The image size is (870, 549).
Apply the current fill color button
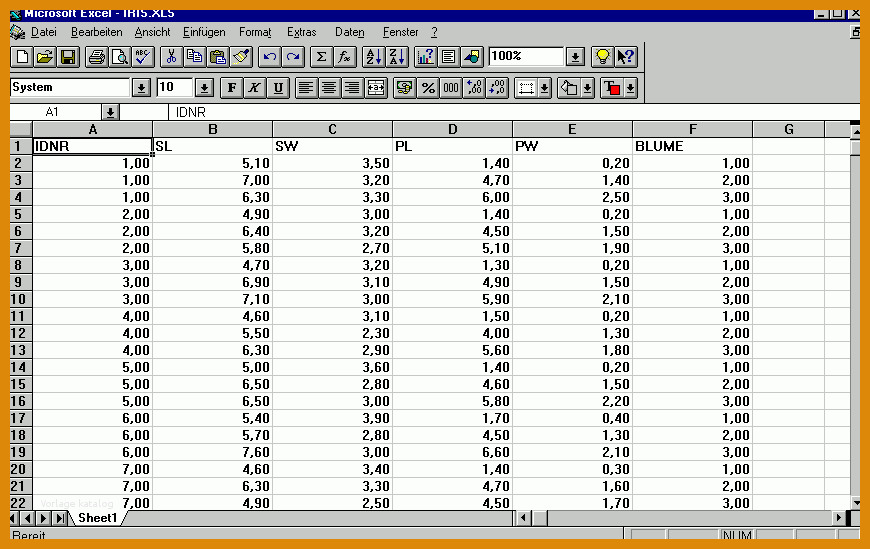(x=569, y=88)
